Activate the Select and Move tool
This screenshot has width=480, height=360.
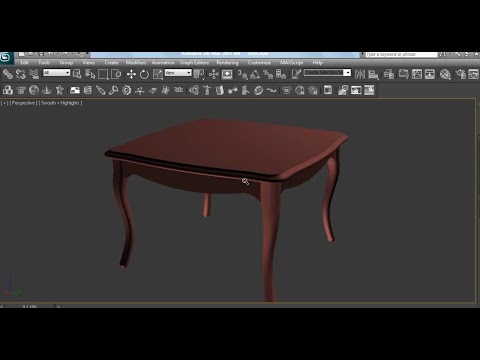131,74
